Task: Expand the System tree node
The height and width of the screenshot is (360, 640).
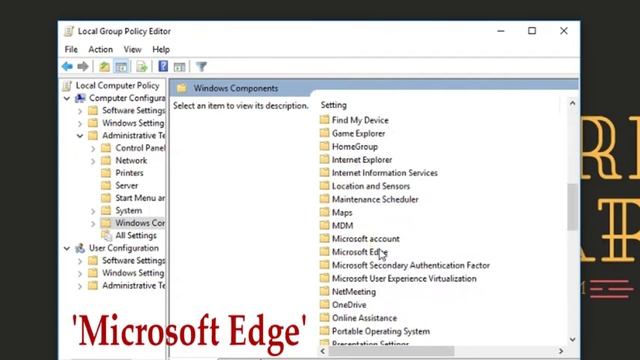Action: coord(93,211)
